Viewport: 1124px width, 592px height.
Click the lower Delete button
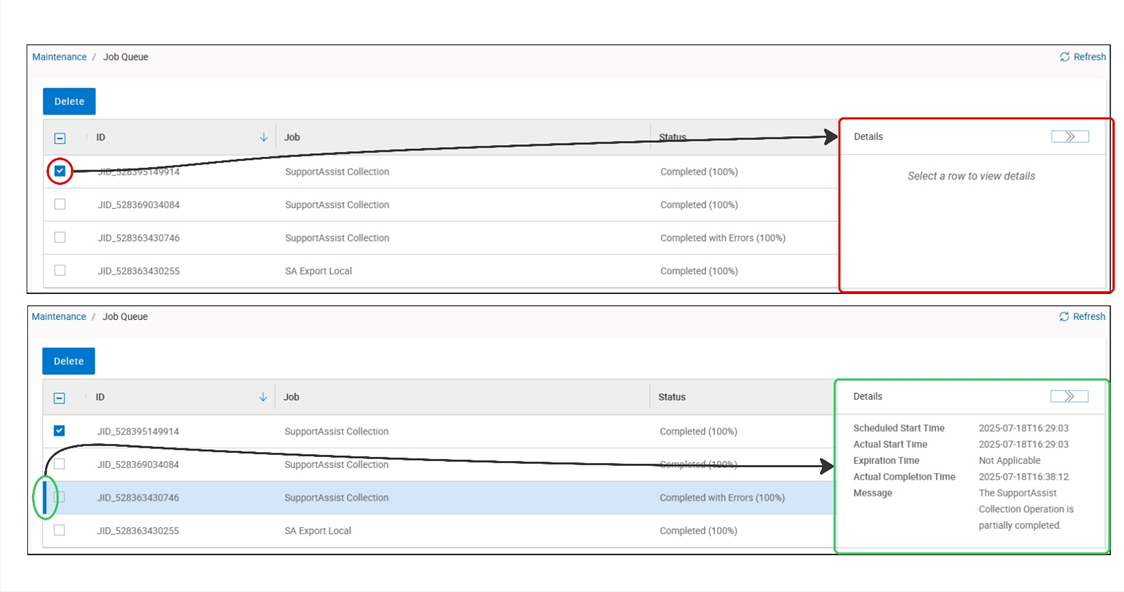pyautogui.click(x=69, y=361)
